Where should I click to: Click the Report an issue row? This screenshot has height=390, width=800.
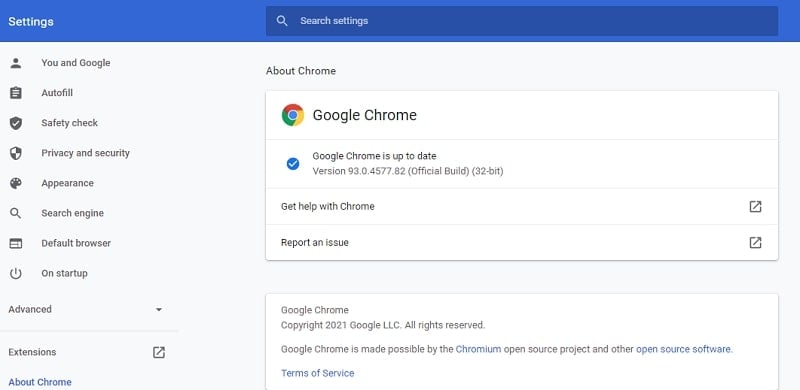(x=521, y=242)
